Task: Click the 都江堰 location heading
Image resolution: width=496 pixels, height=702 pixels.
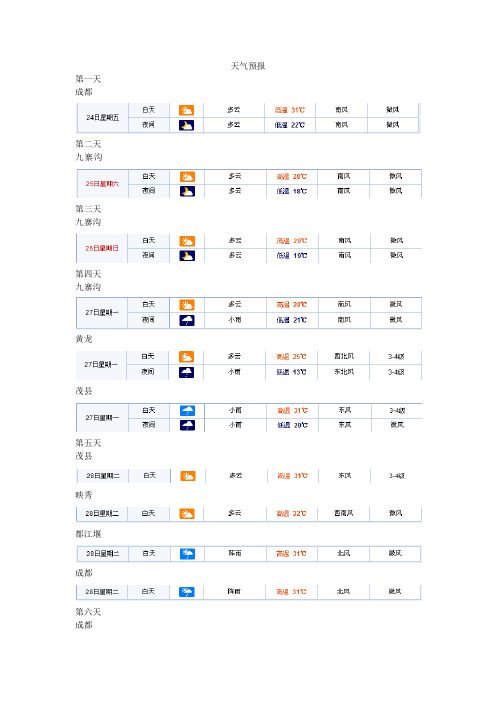Action: click(88, 534)
